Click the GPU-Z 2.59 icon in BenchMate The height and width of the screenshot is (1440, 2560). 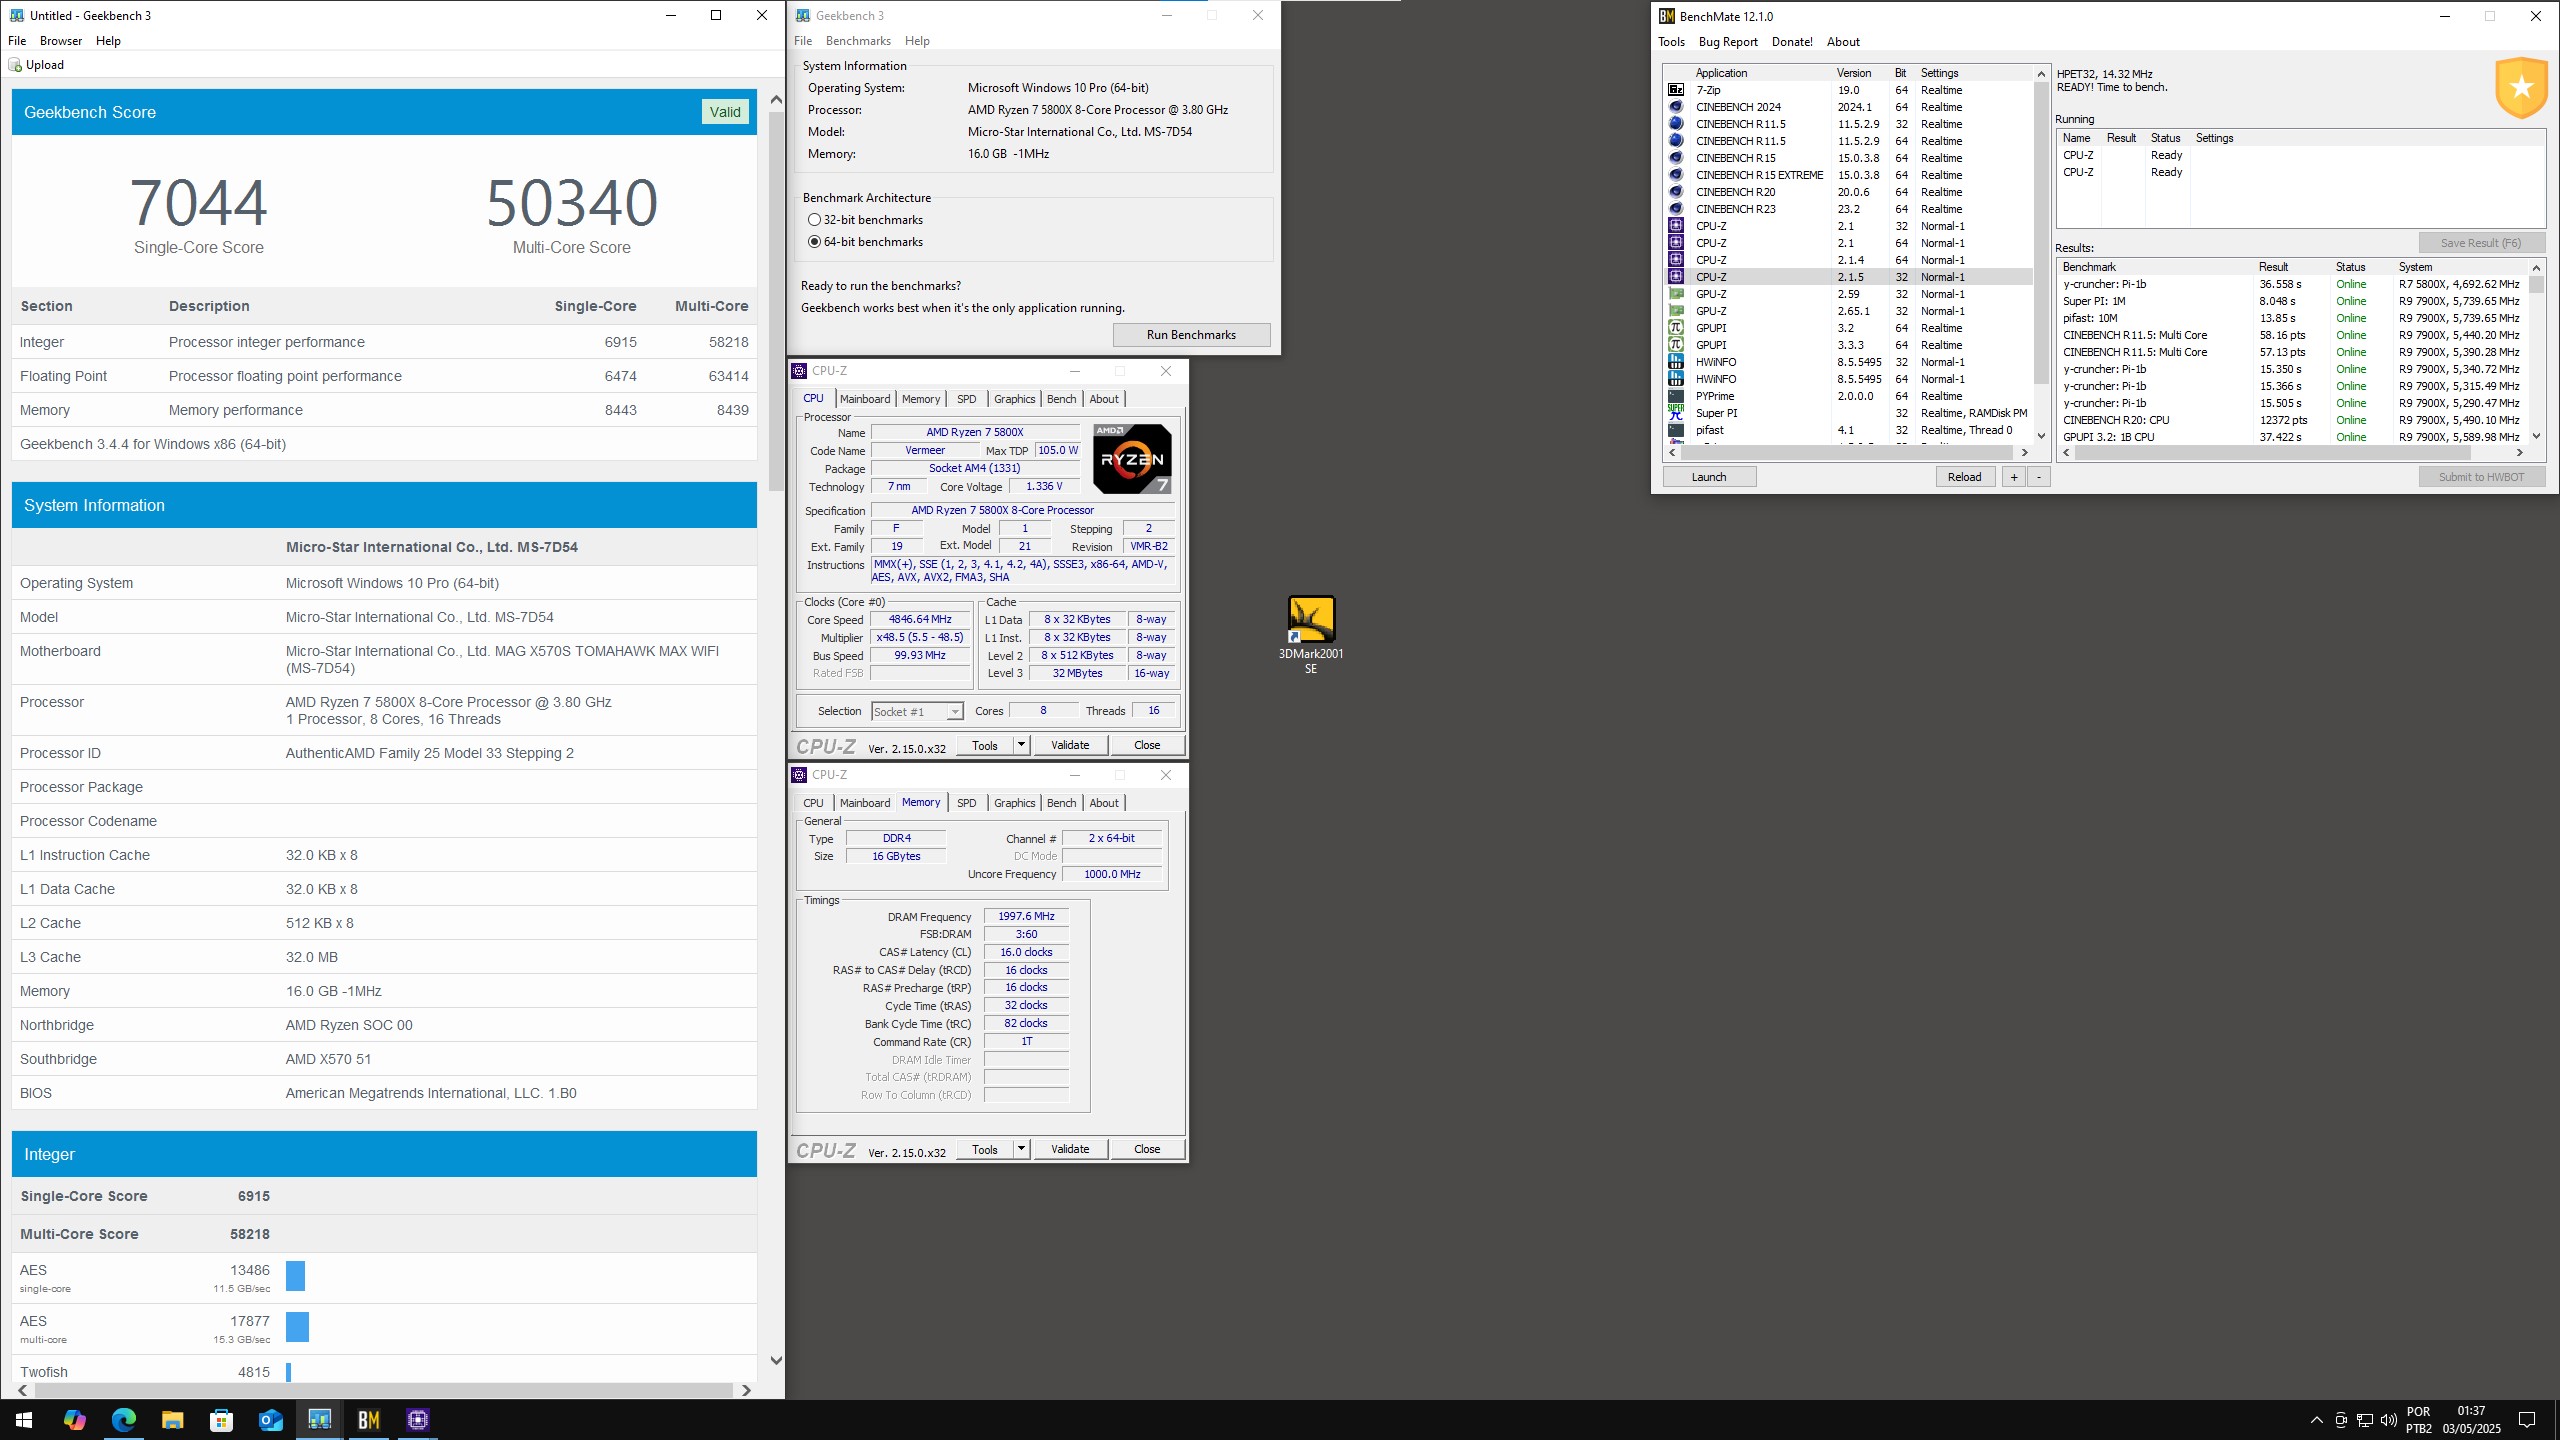(1676, 294)
